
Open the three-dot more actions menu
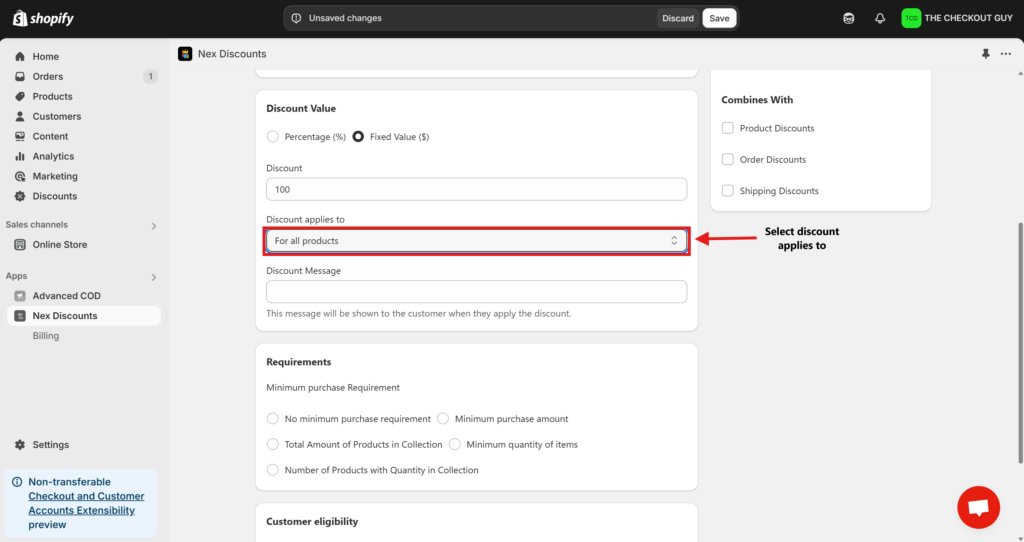click(1006, 54)
